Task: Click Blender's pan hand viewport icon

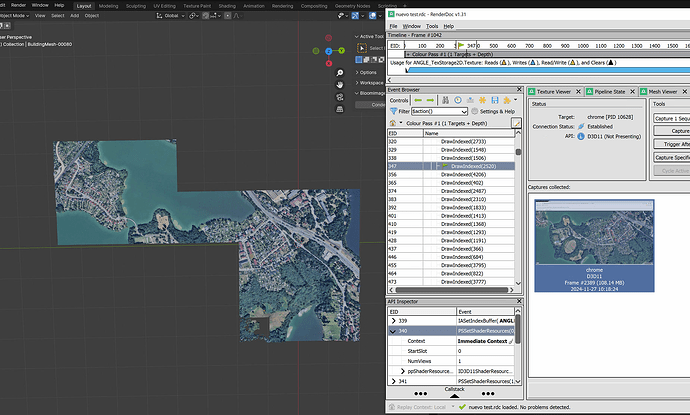Action: pyautogui.click(x=340, y=85)
